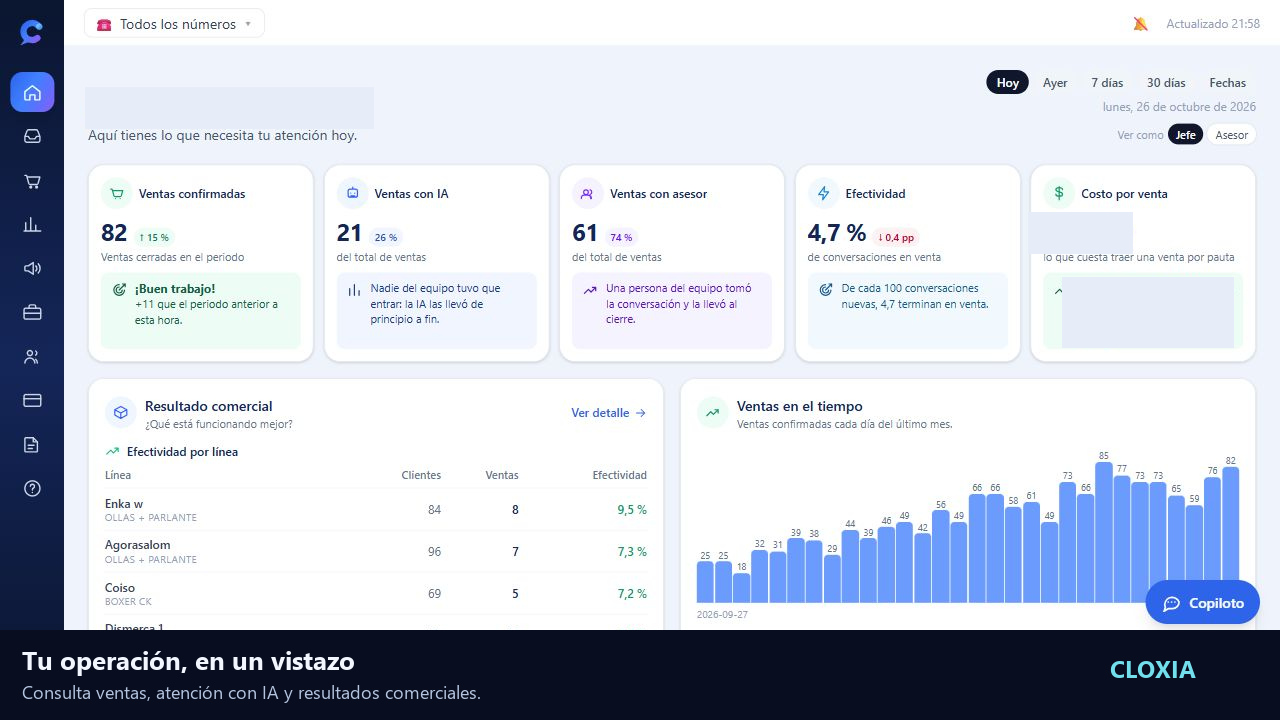The height and width of the screenshot is (720, 1280).
Task: Open the megaphone campaigns sidebar icon
Action: (x=32, y=268)
